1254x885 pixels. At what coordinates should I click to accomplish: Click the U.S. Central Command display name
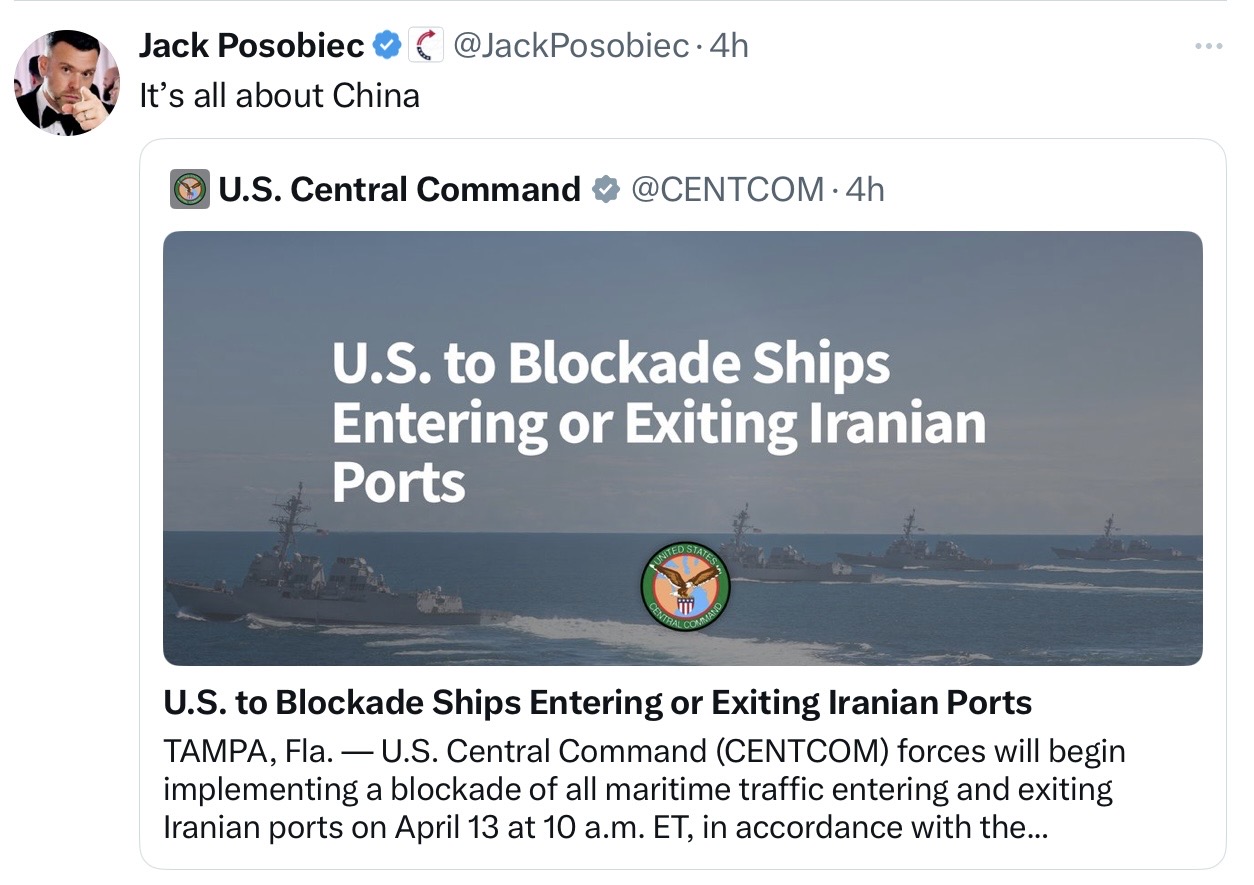click(398, 189)
